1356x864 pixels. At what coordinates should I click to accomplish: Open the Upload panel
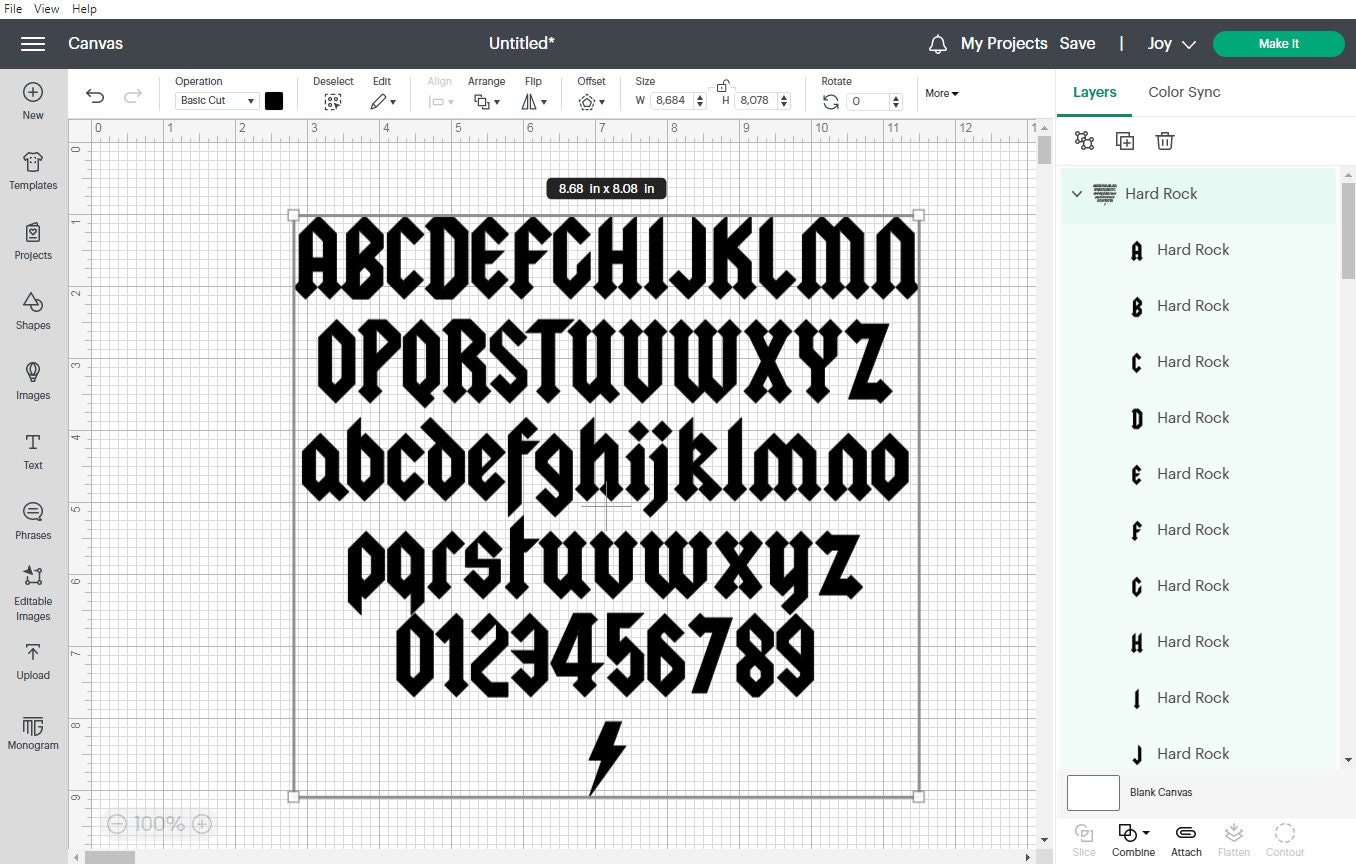coord(32,663)
